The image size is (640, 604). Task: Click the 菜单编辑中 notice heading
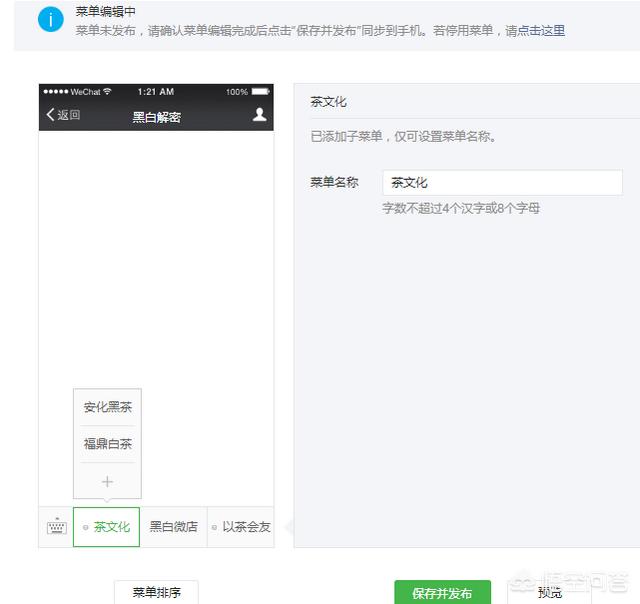pos(105,11)
